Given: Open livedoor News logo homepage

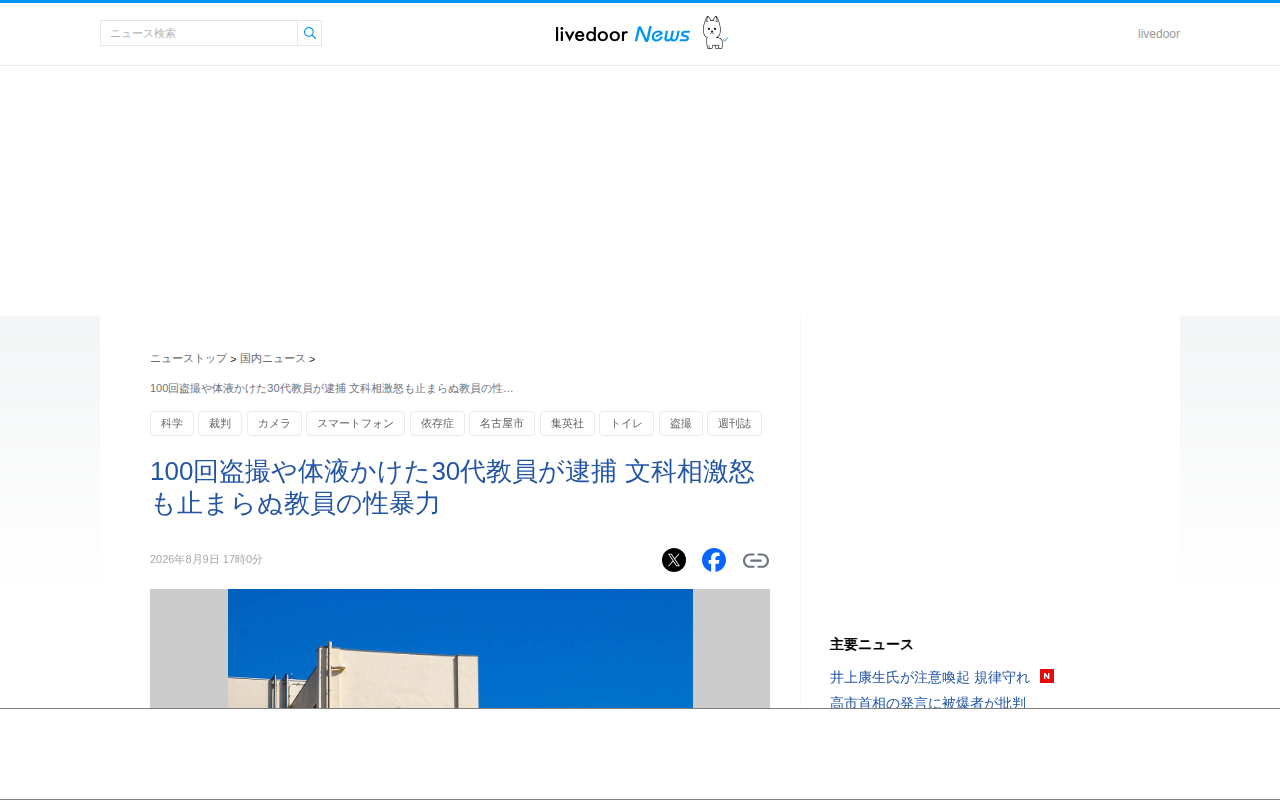Looking at the screenshot, I should [623, 34].
